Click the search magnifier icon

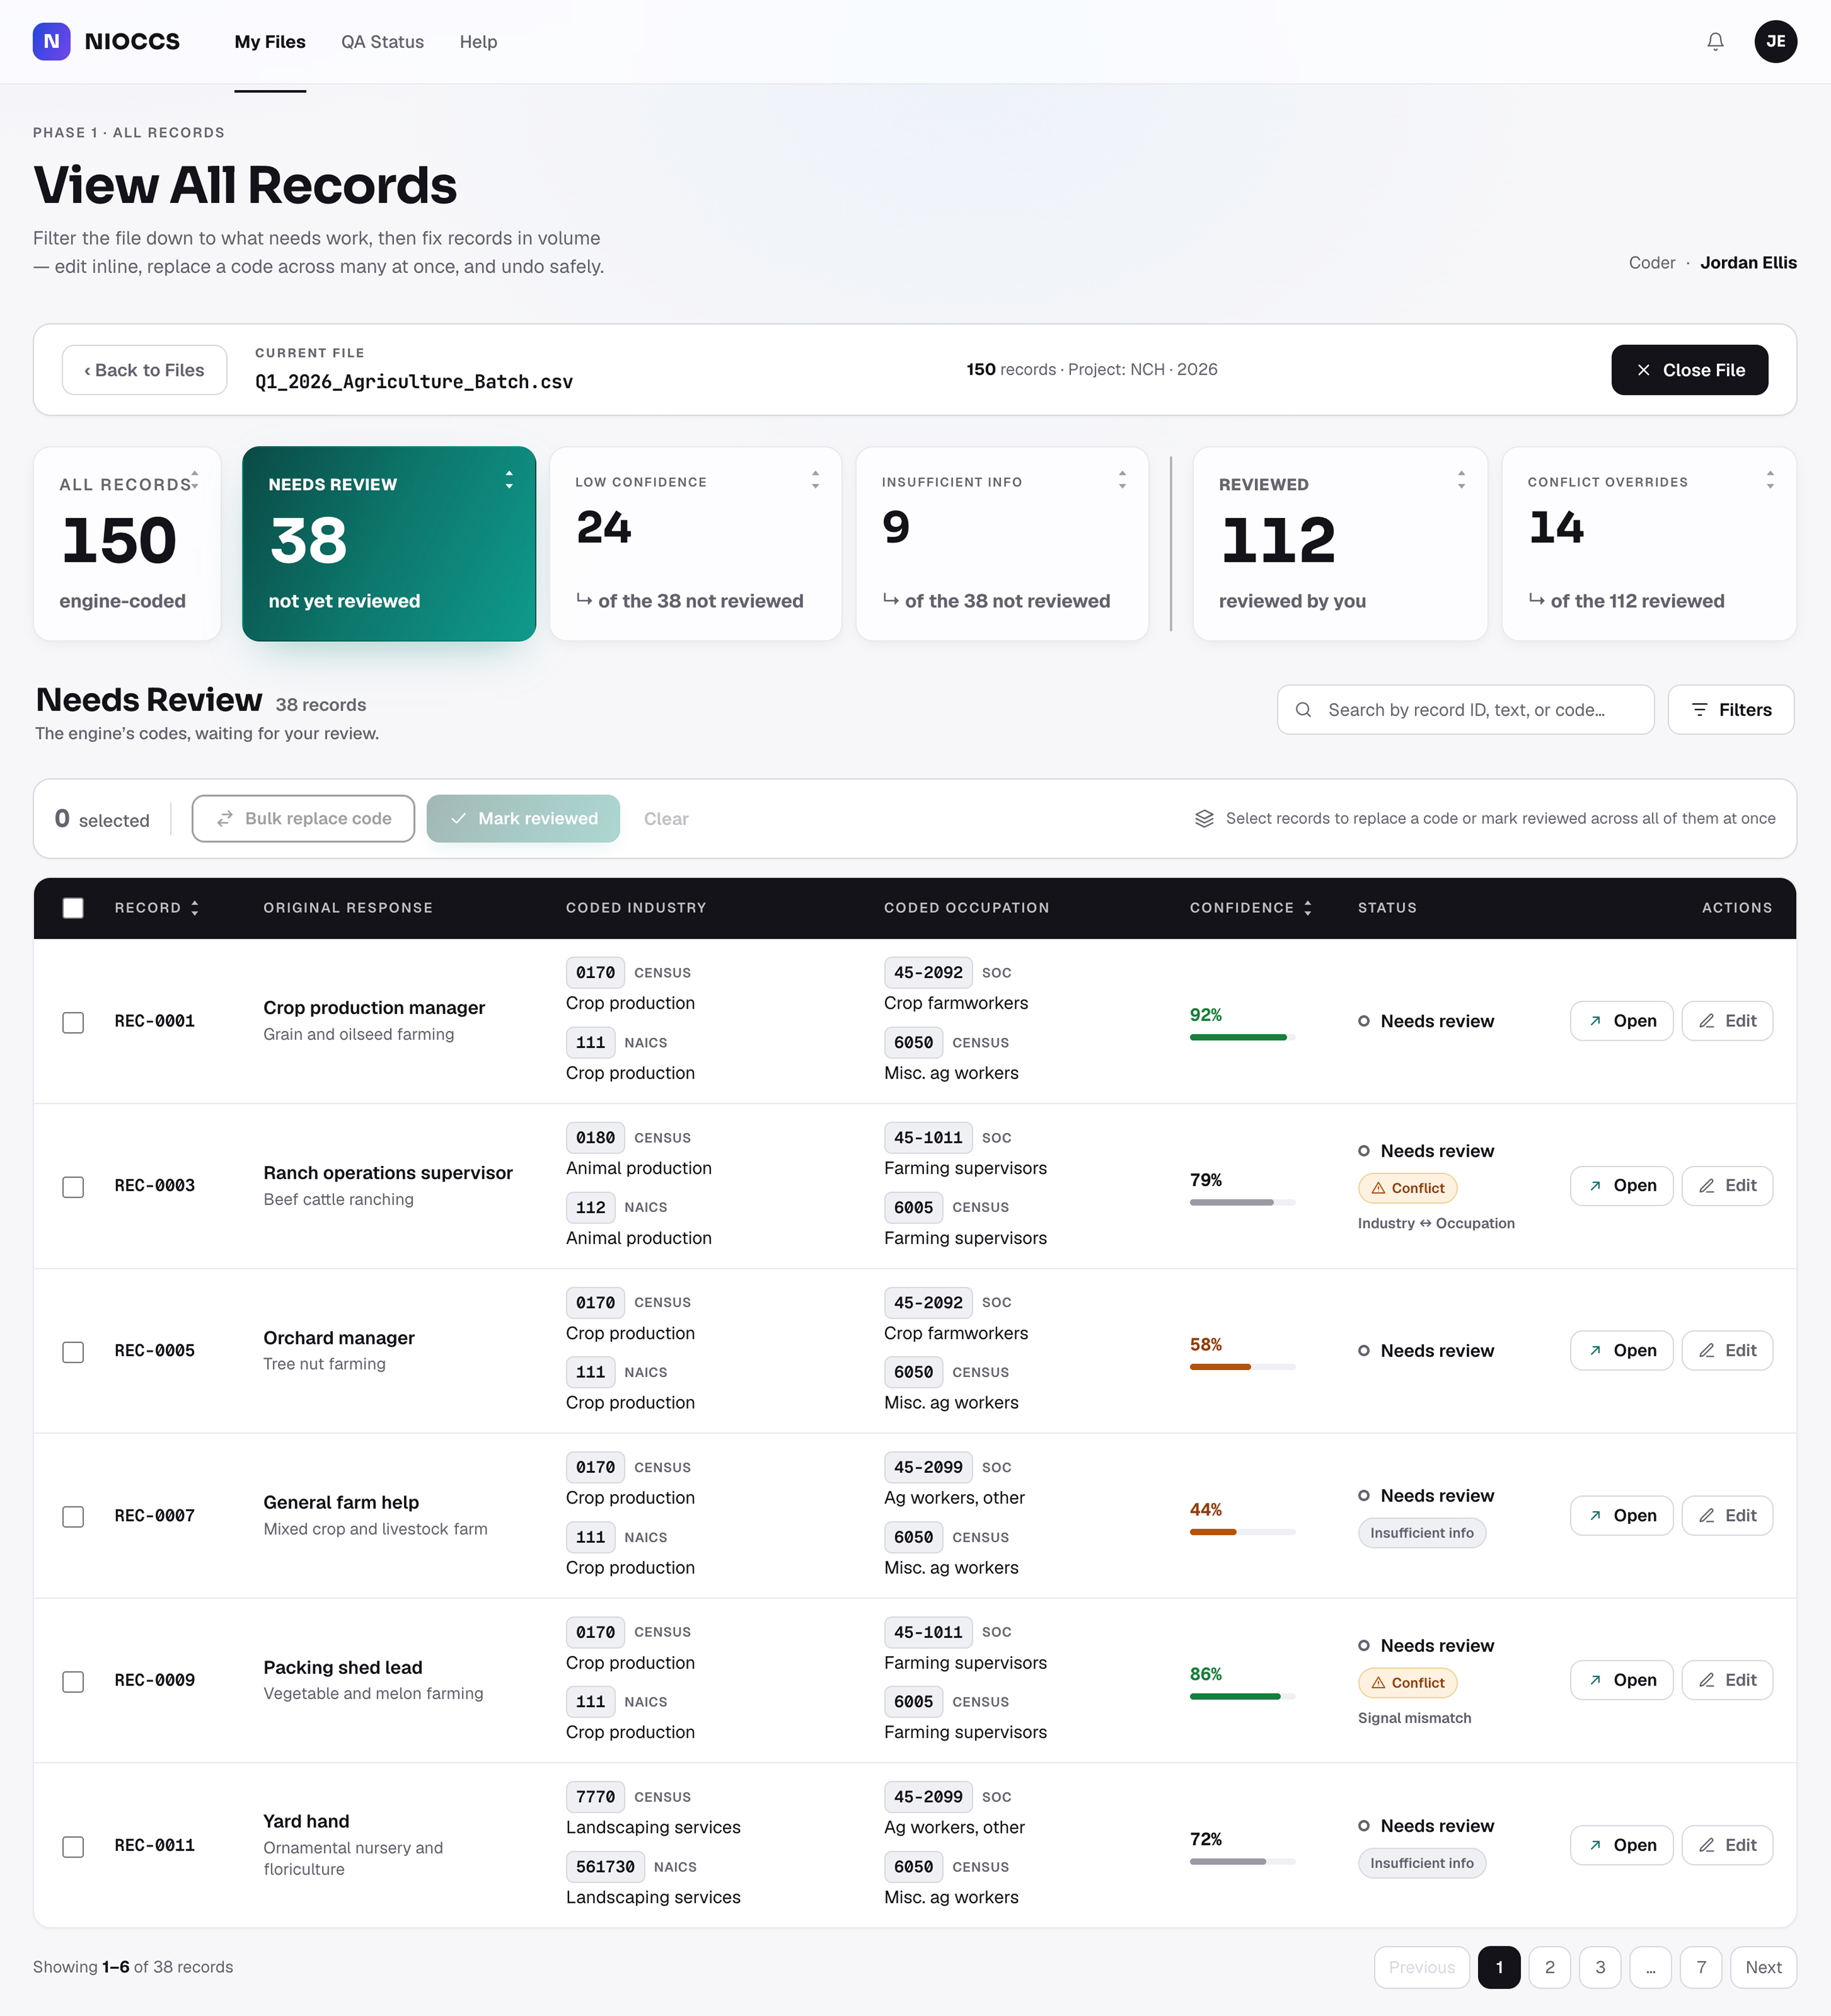click(1303, 710)
